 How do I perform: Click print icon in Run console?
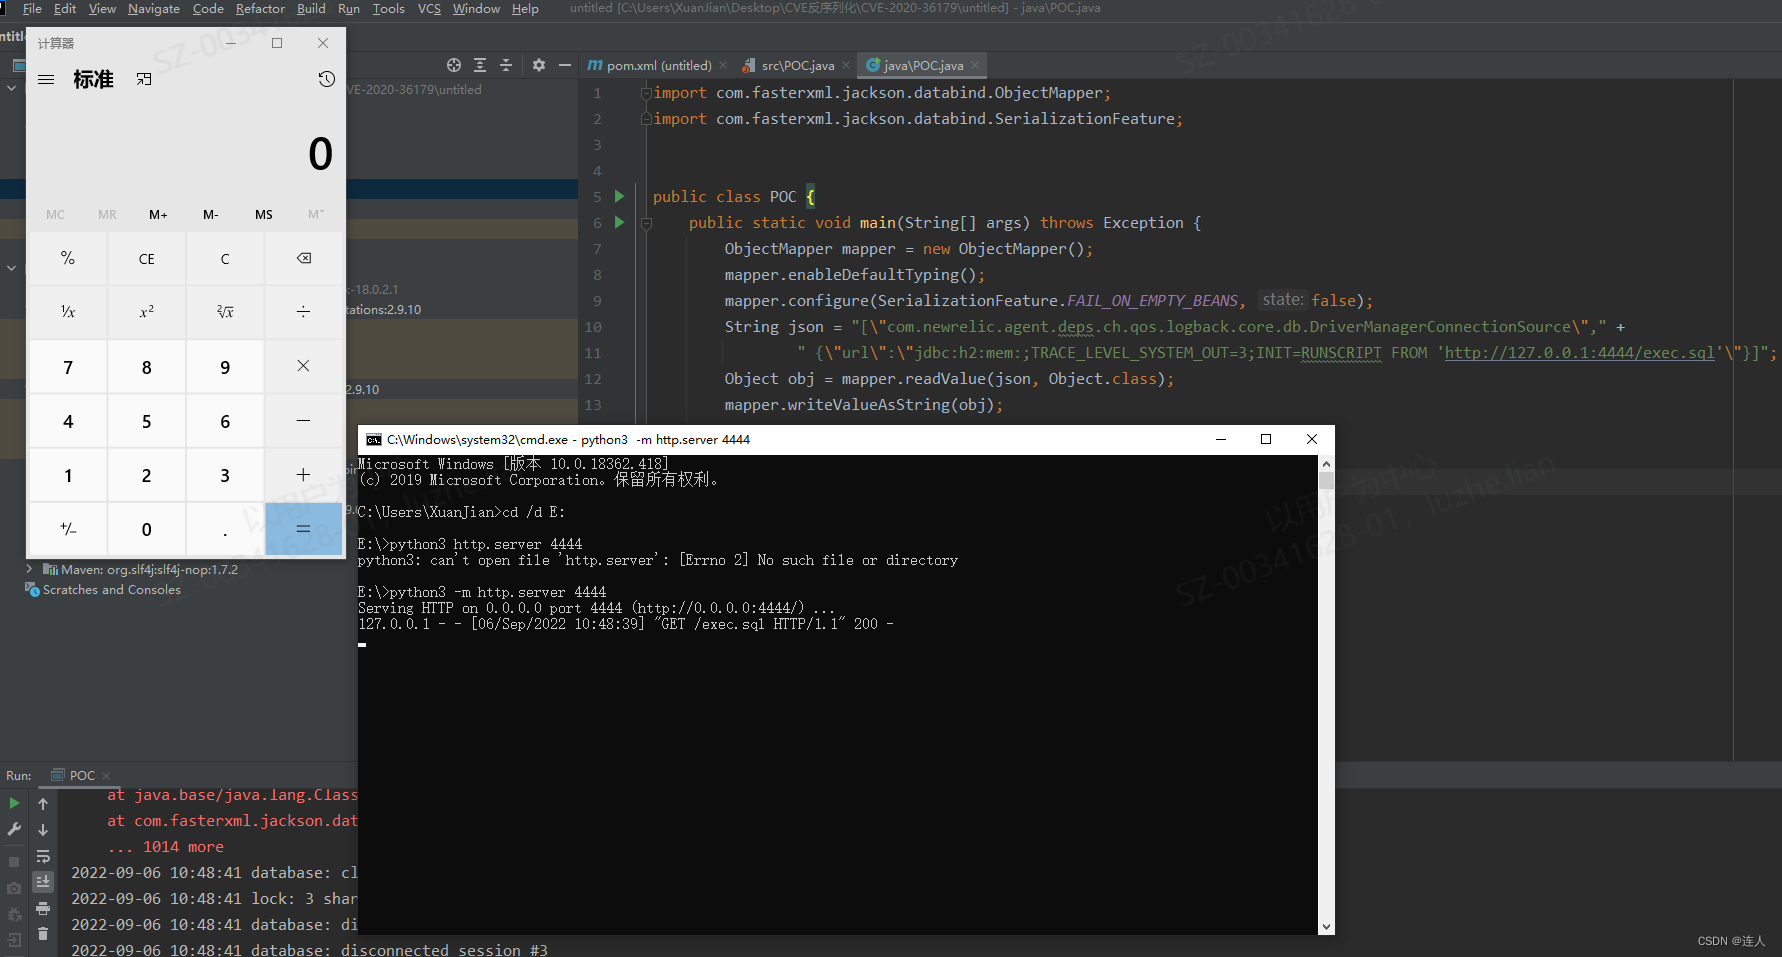(43, 908)
